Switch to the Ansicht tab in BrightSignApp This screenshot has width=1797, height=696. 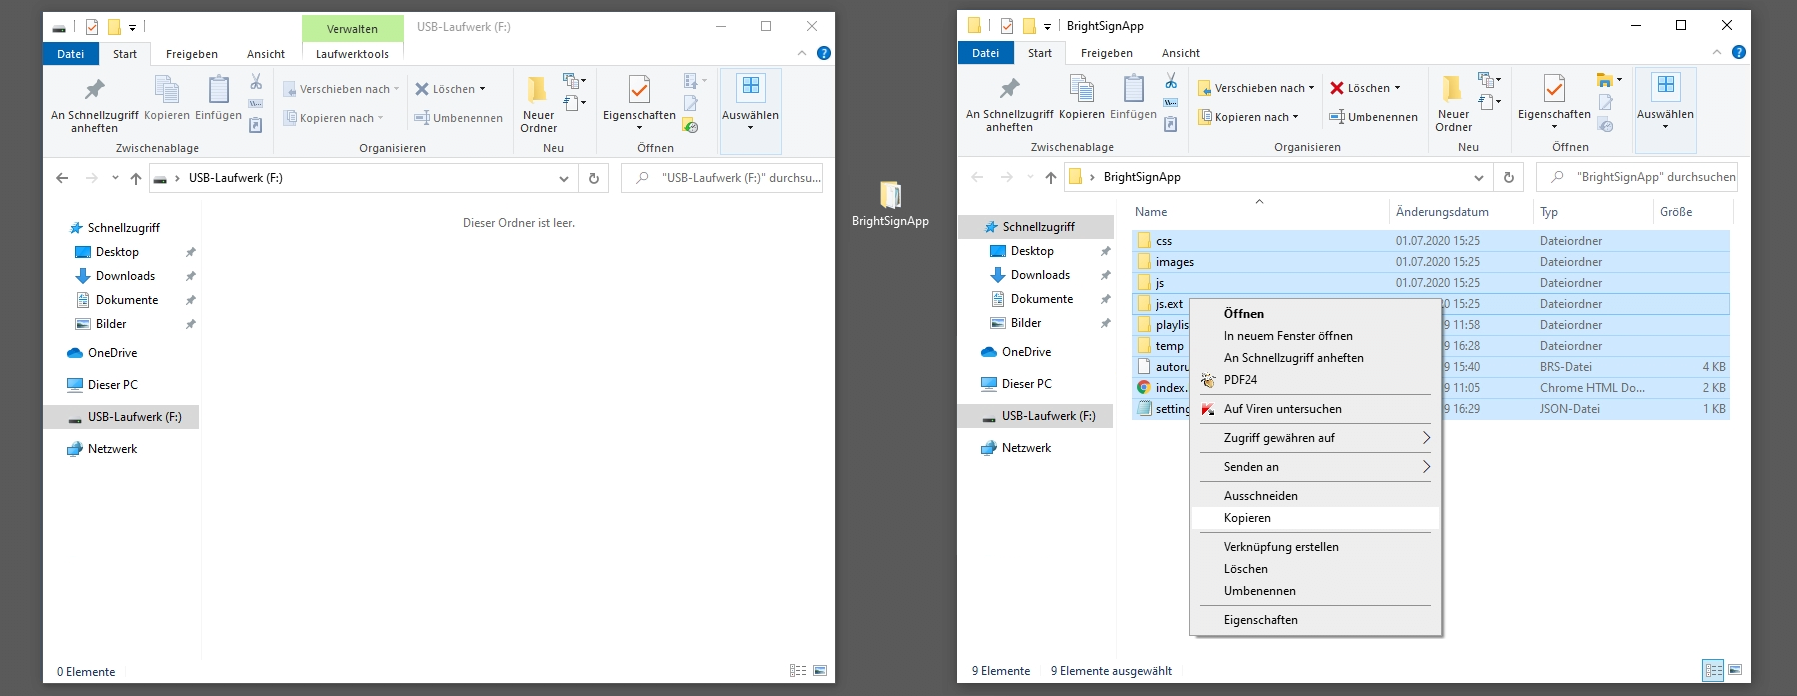[1180, 53]
